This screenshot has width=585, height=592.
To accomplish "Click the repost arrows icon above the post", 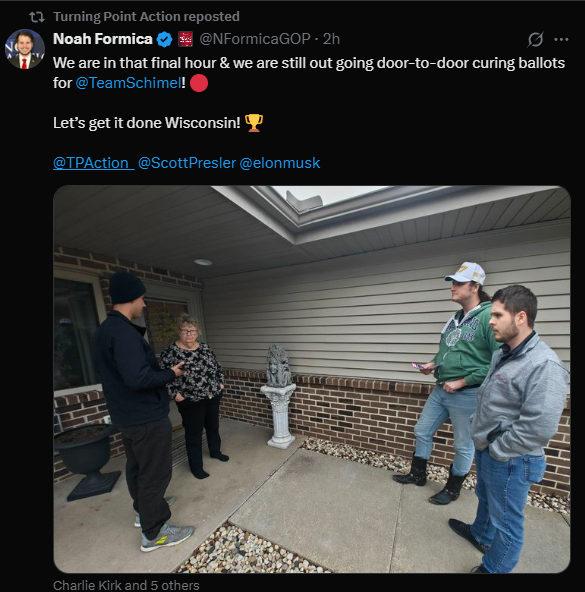I will pyautogui.click(x=37, y=17).
